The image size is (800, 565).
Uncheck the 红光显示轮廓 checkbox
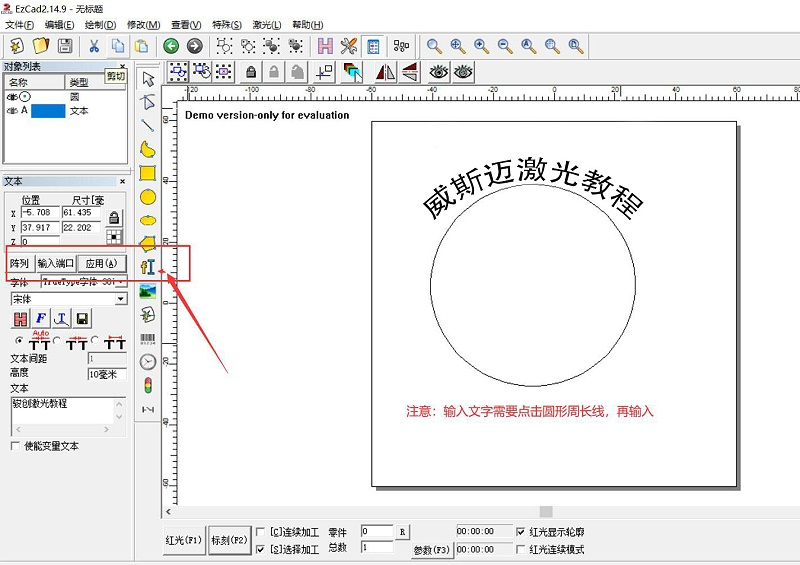[520, 532]
